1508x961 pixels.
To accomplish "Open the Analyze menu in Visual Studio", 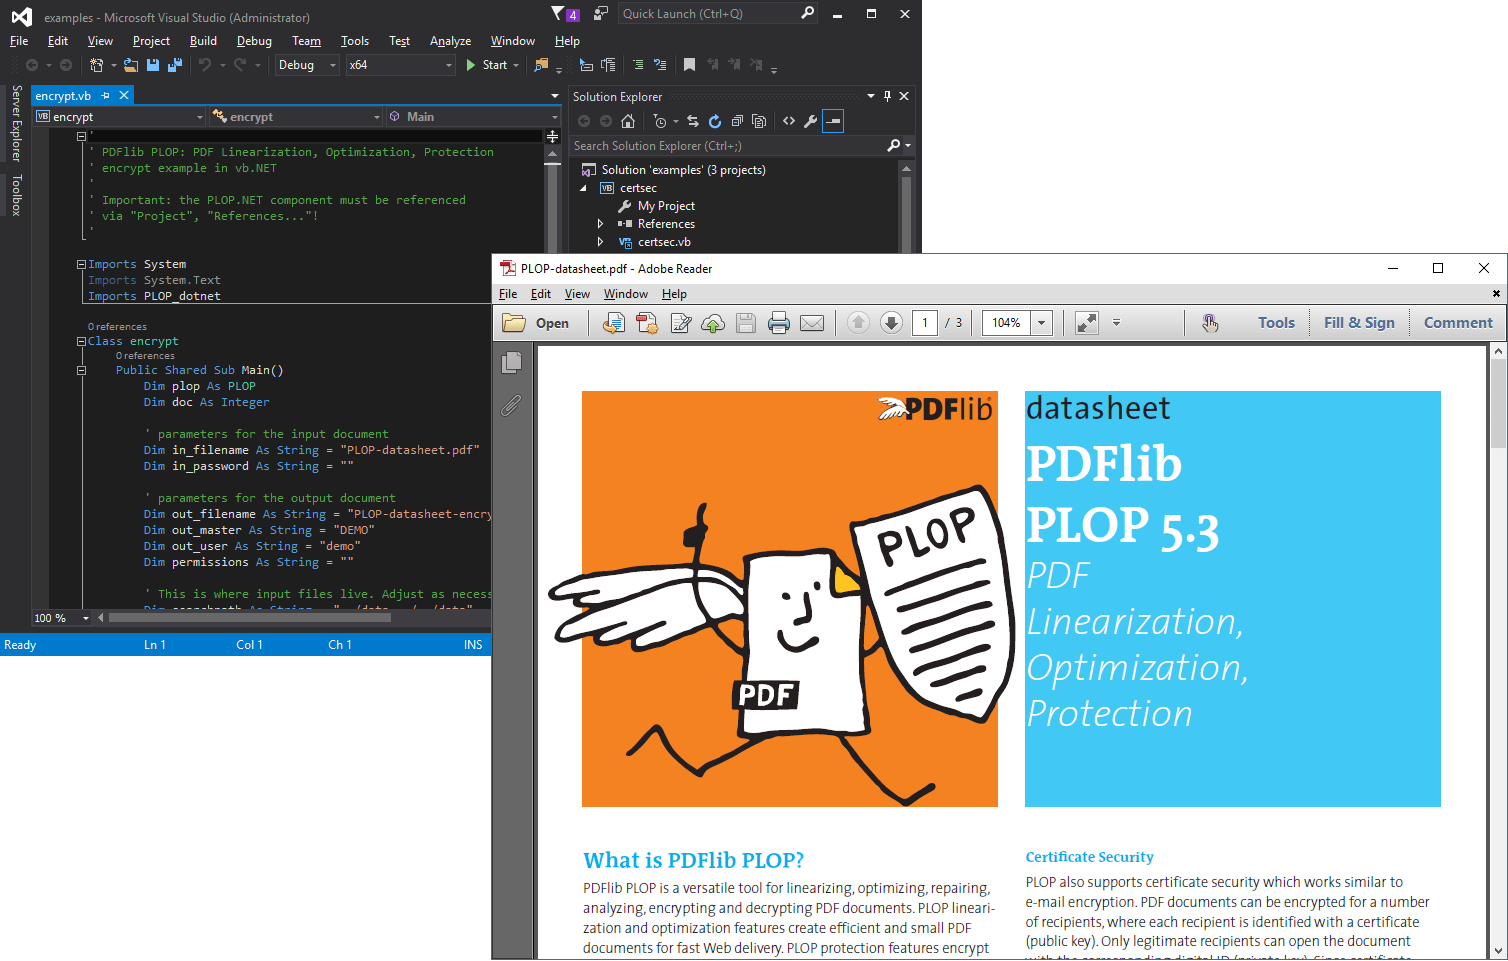I will point(450,41).
